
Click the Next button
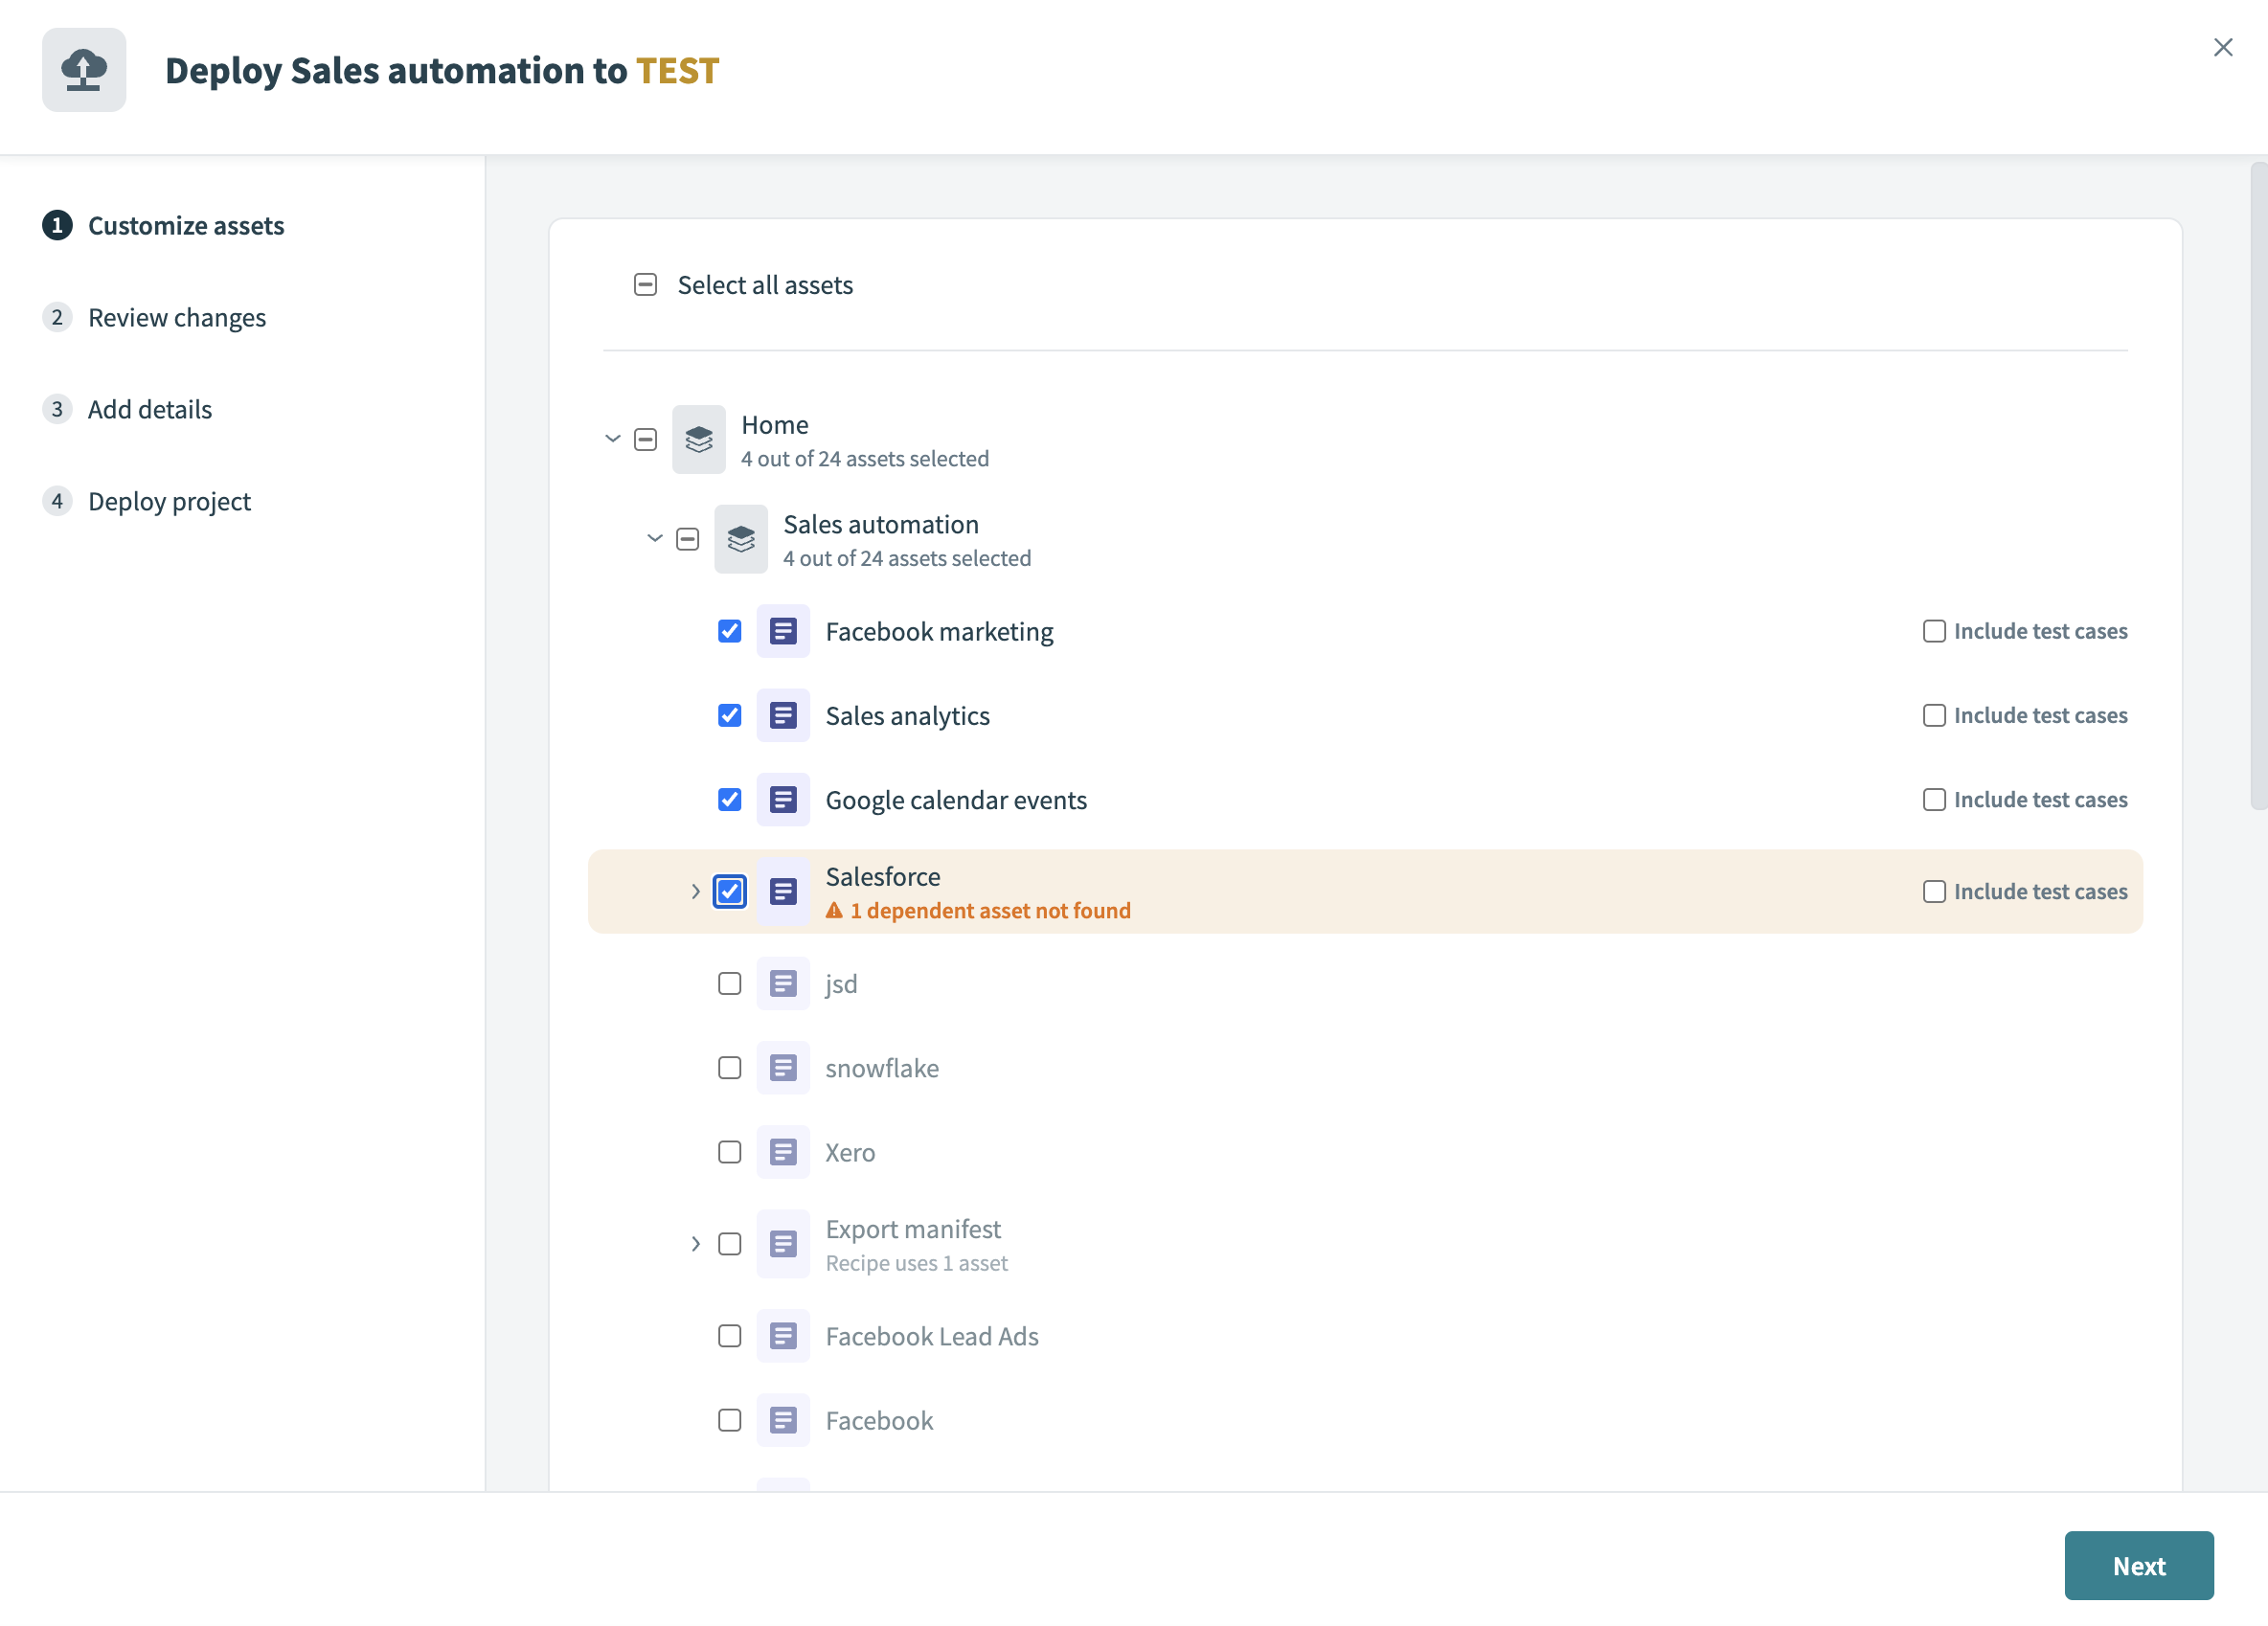click(2138, 1565)
